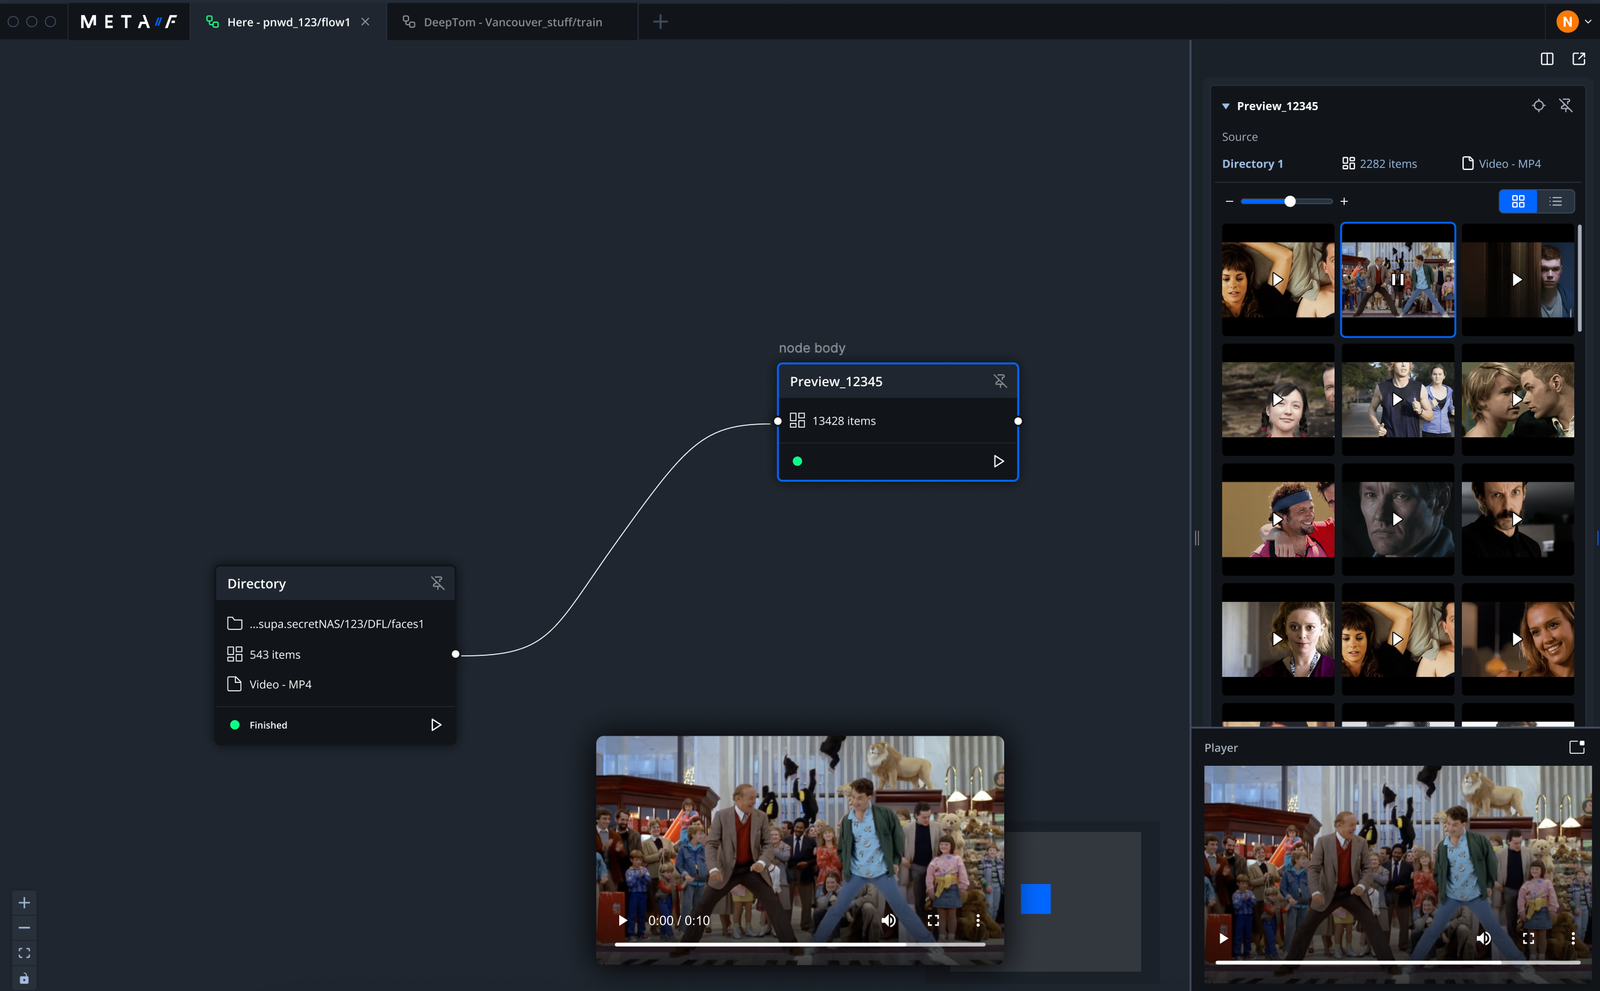This screenshot has height=991, width=1600.
Task: Select the Directory 1 source link
Action: coord(1252,164)
